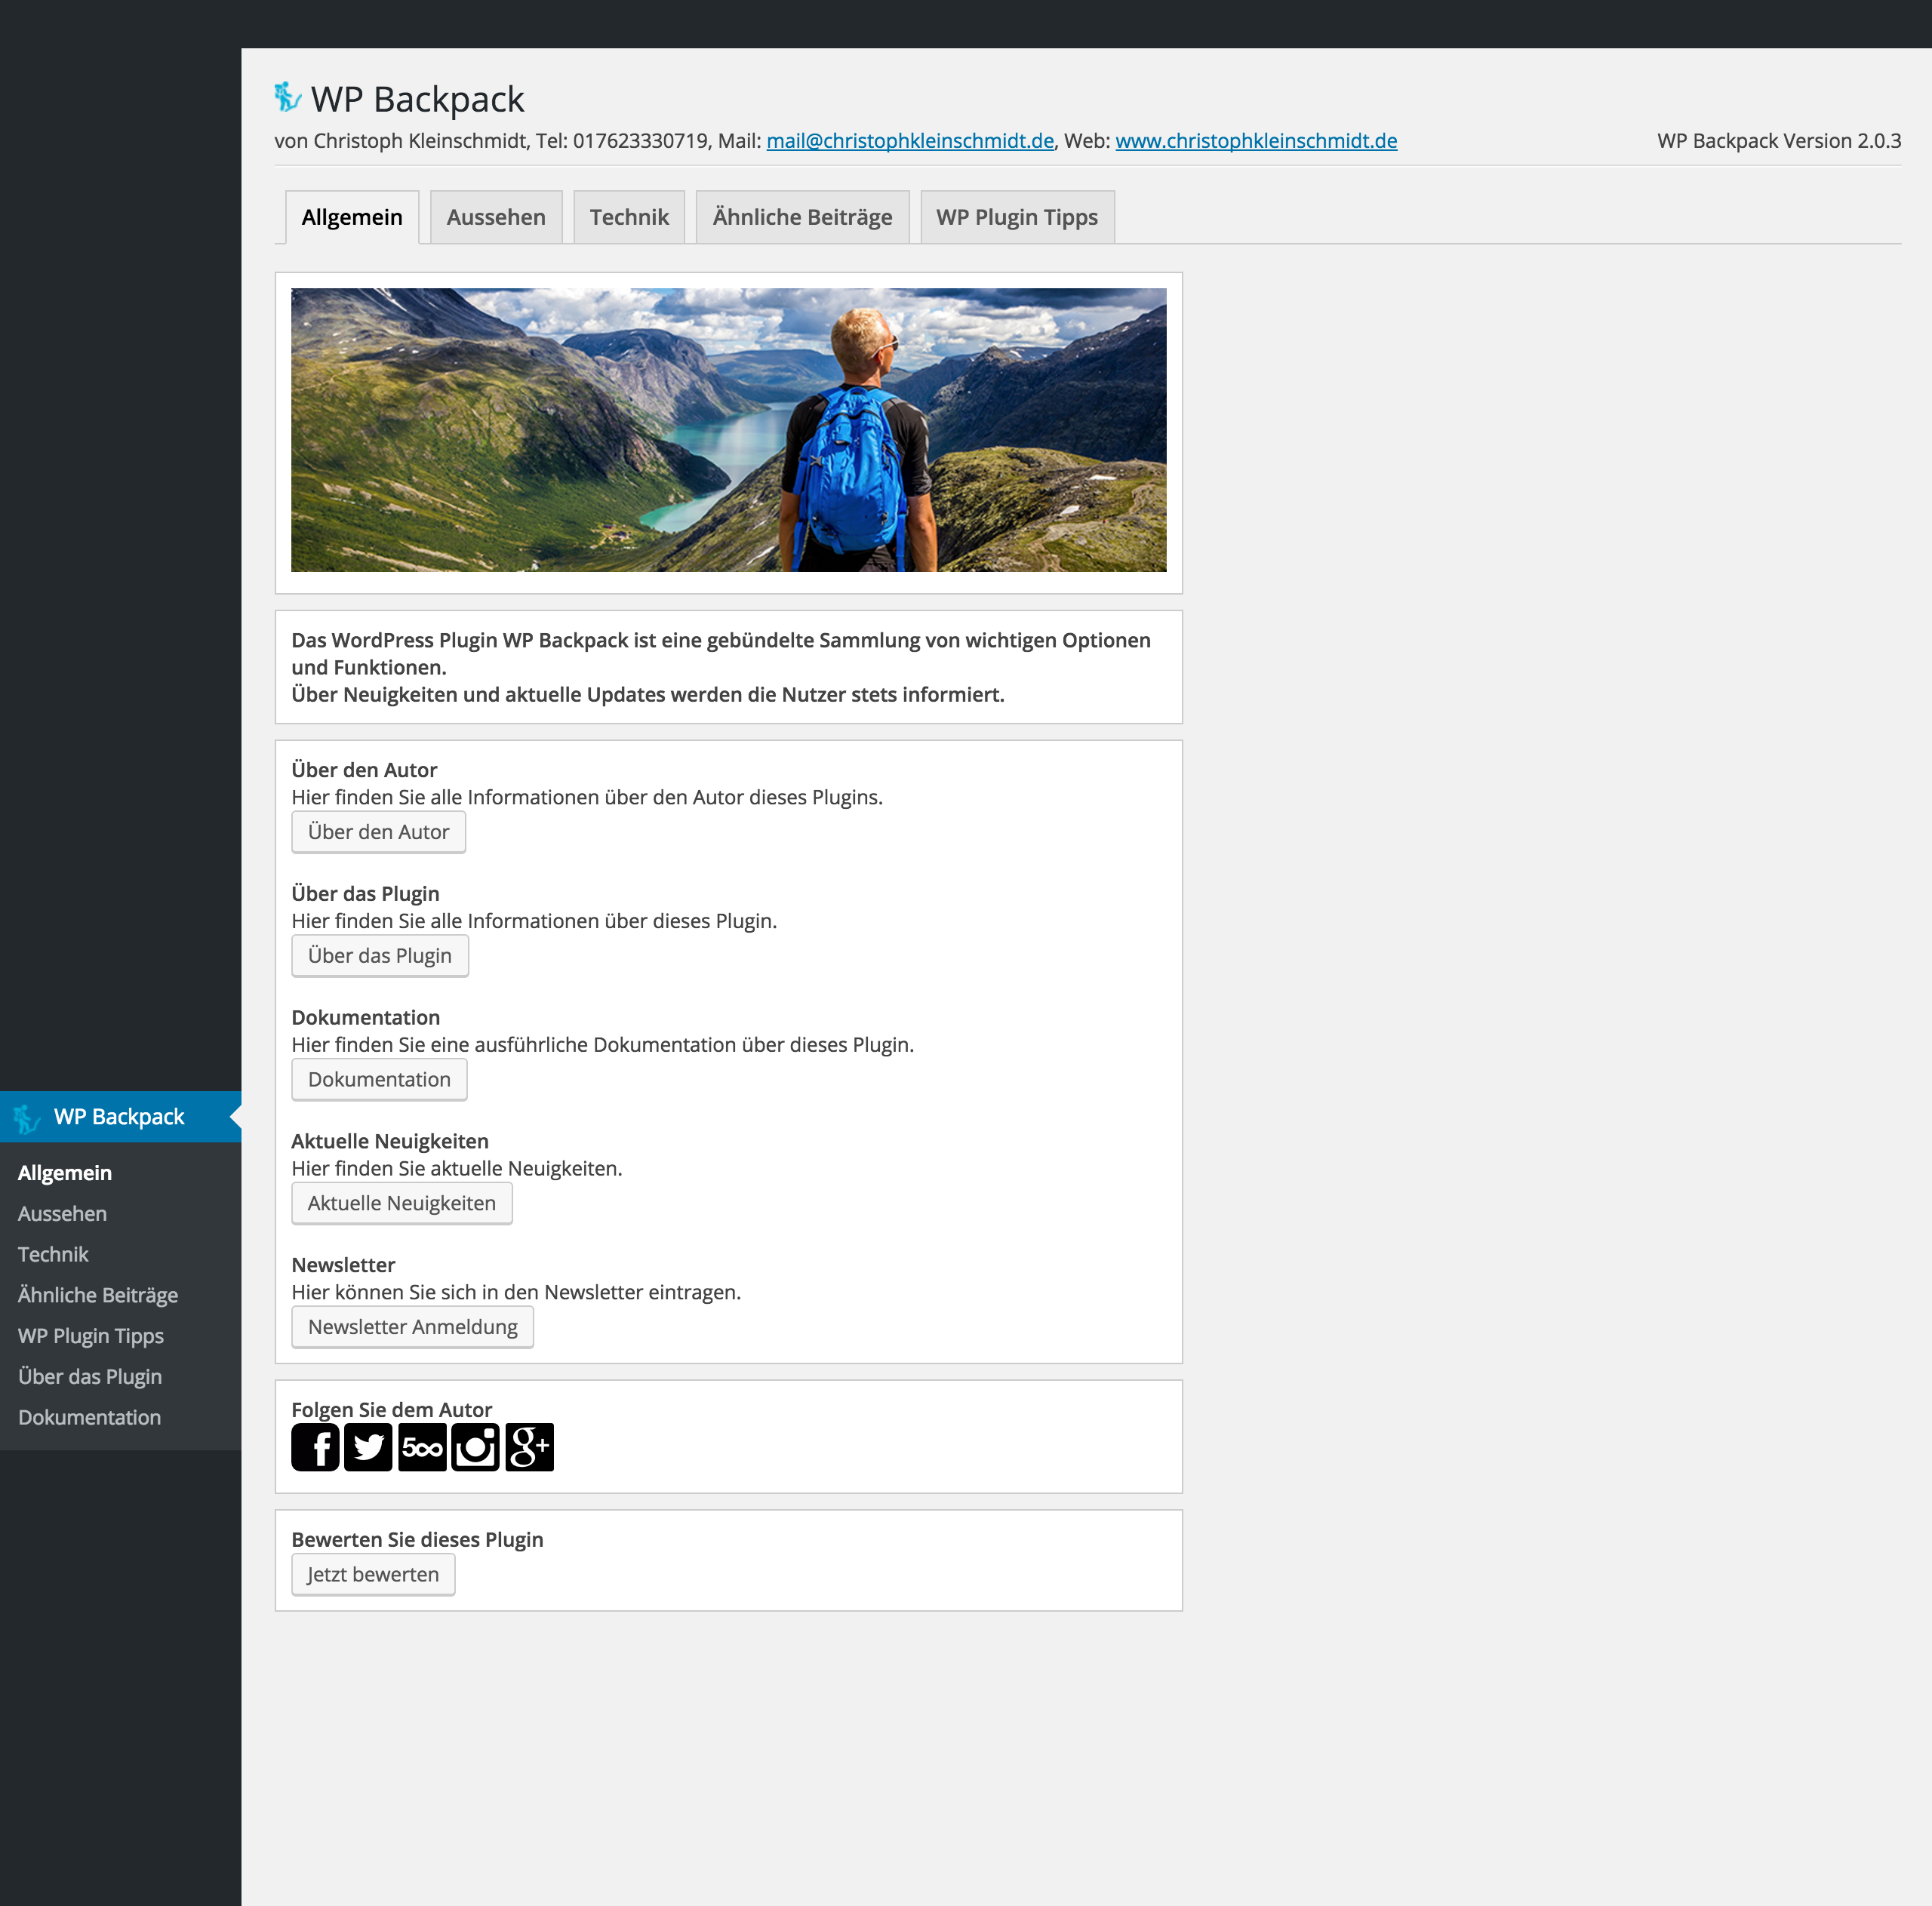Open Allgemein in the sidebar submenu
The height and width of the screenshot is (1906, 1932).
[65, 1172]
